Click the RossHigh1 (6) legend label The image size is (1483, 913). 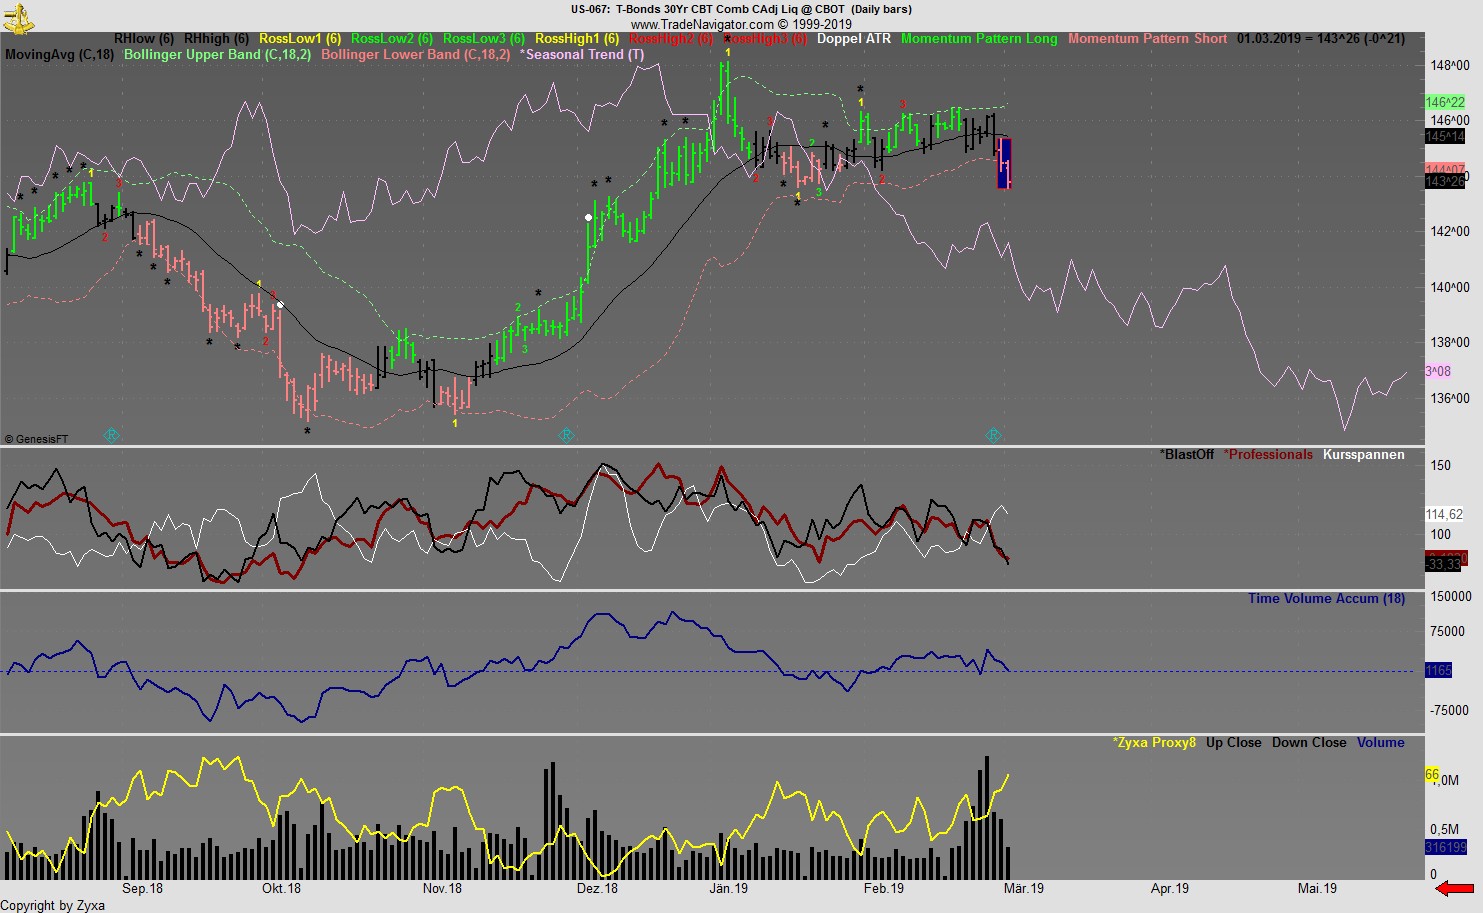(x=577, y=39)
